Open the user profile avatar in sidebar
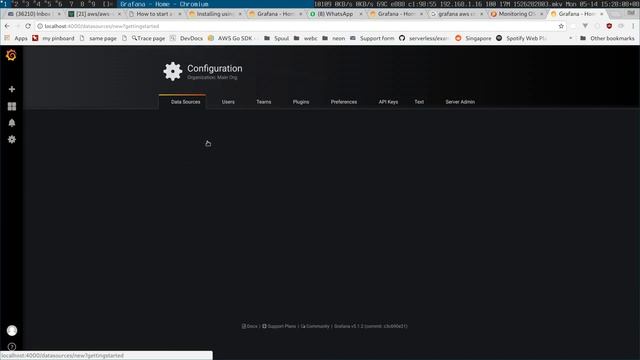640x360 pixels. pos(12,330)
